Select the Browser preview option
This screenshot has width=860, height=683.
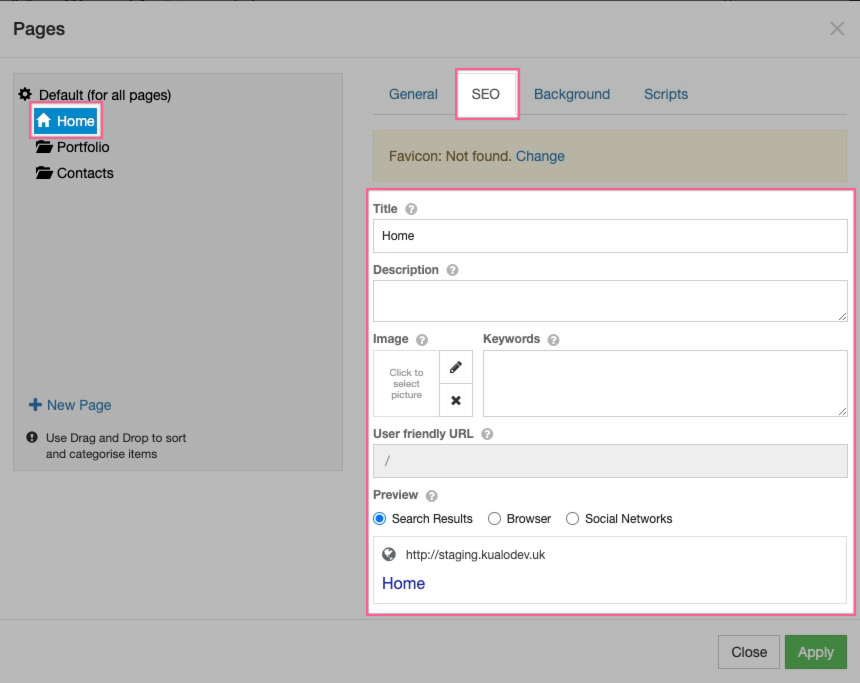tap(494, 518)
